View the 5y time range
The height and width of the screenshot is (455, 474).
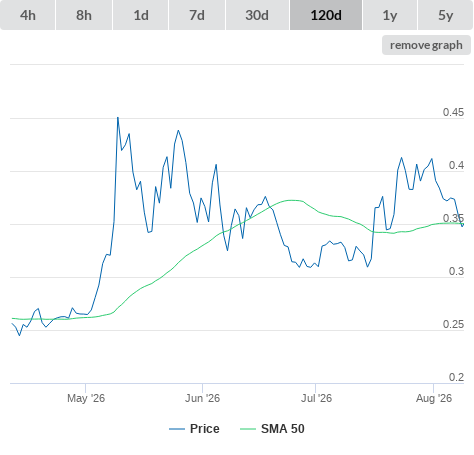(445, 15)
